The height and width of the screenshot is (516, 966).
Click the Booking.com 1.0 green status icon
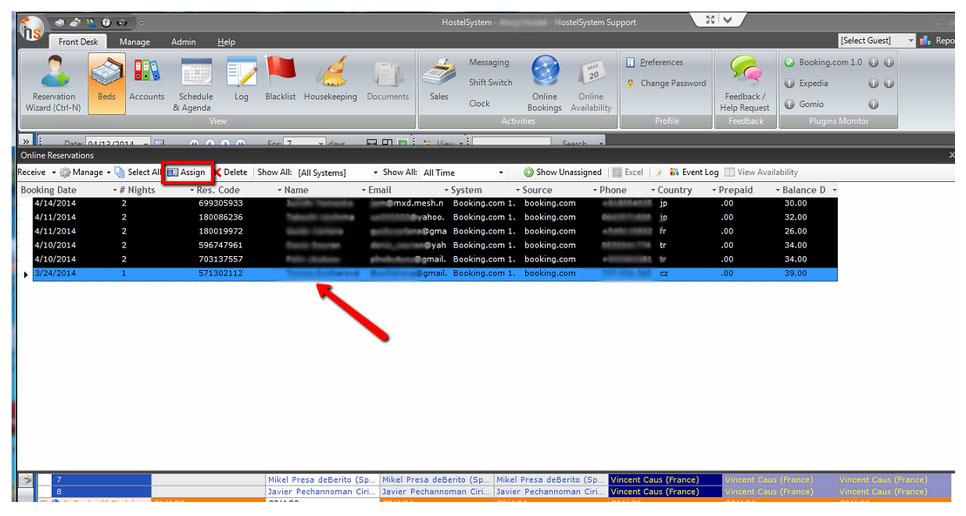tap(789, 62)
